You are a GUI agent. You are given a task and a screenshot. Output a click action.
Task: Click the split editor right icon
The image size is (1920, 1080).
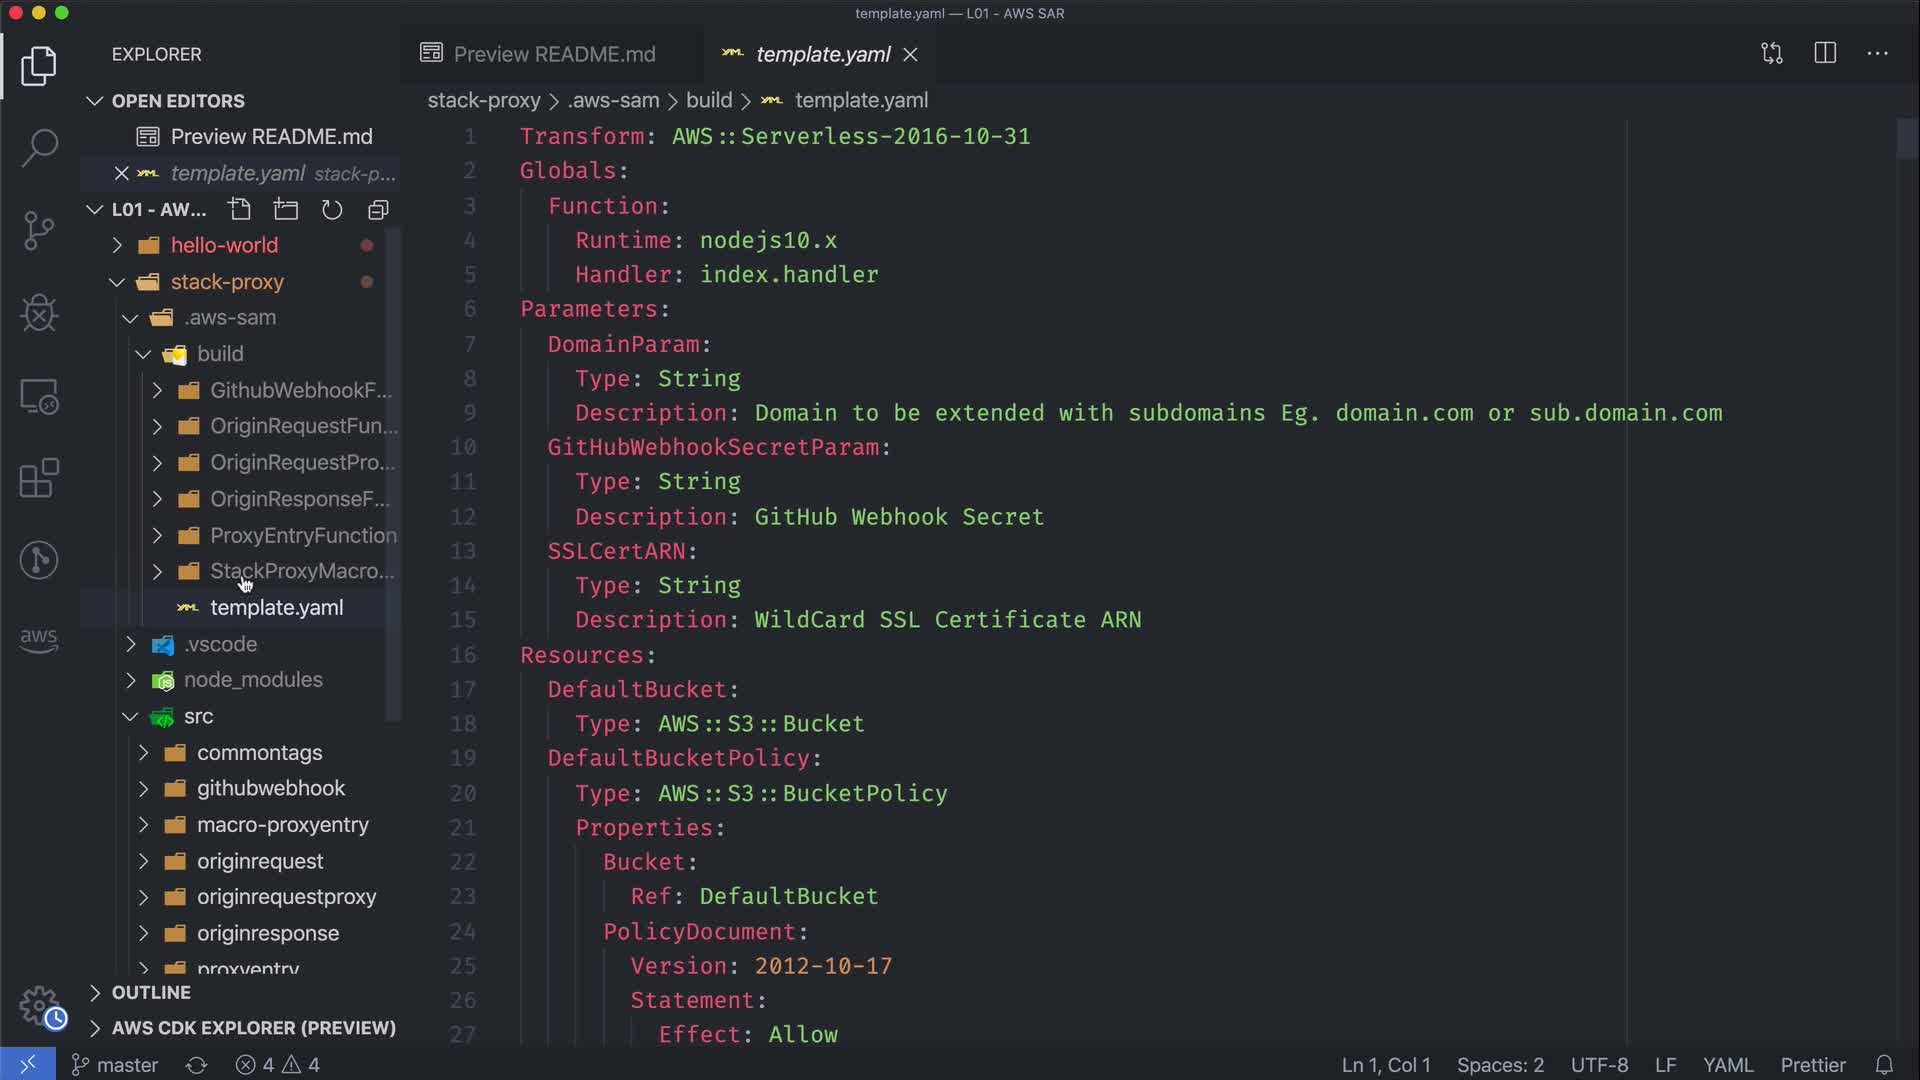(x=1825, y=53)
